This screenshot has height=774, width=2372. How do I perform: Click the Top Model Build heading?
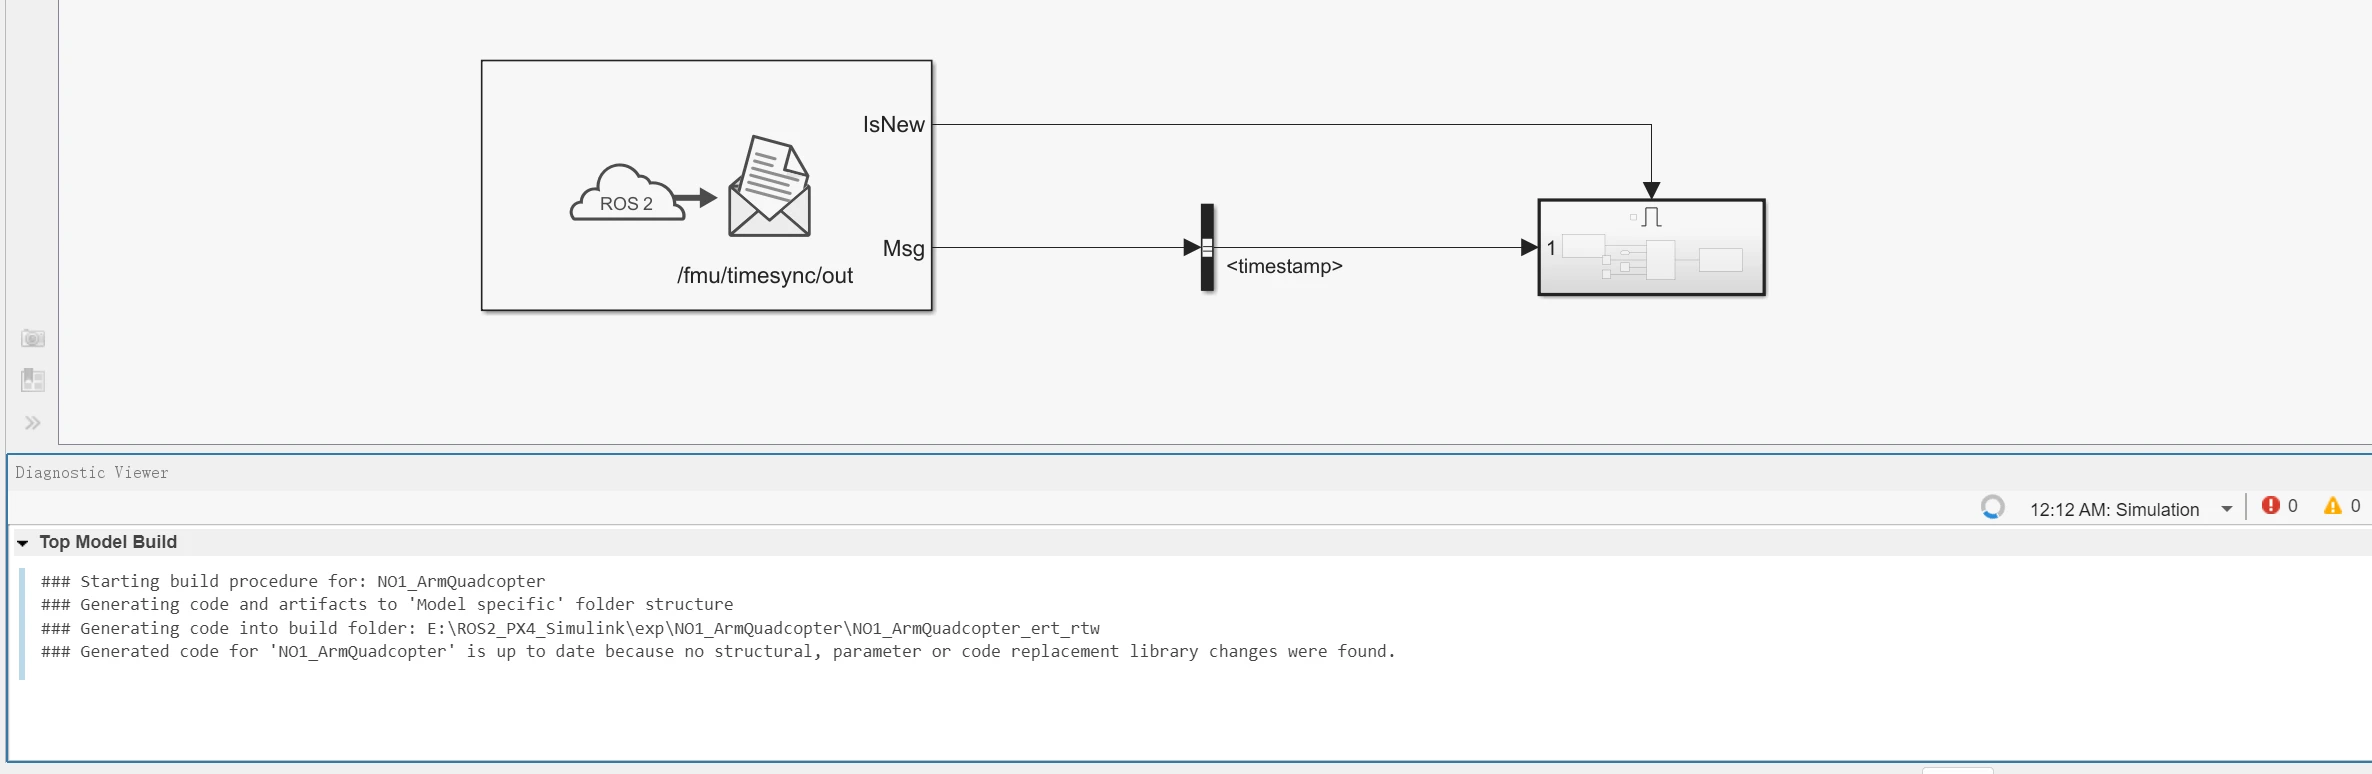click(108, 542)
